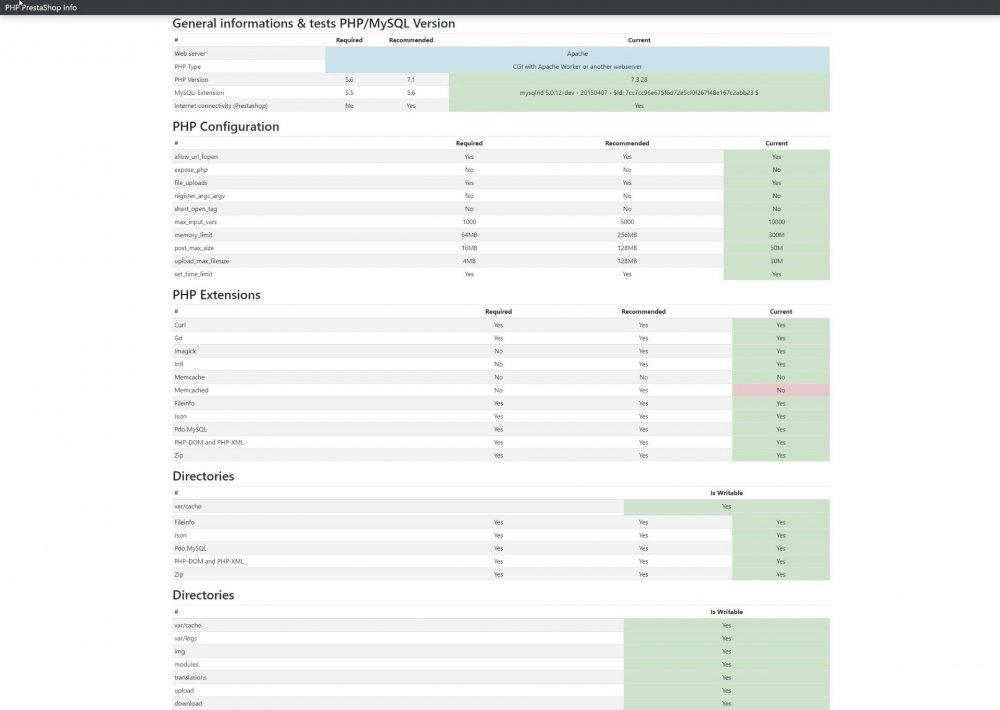
Task: Click the download directory writable status
Action: 726,703
